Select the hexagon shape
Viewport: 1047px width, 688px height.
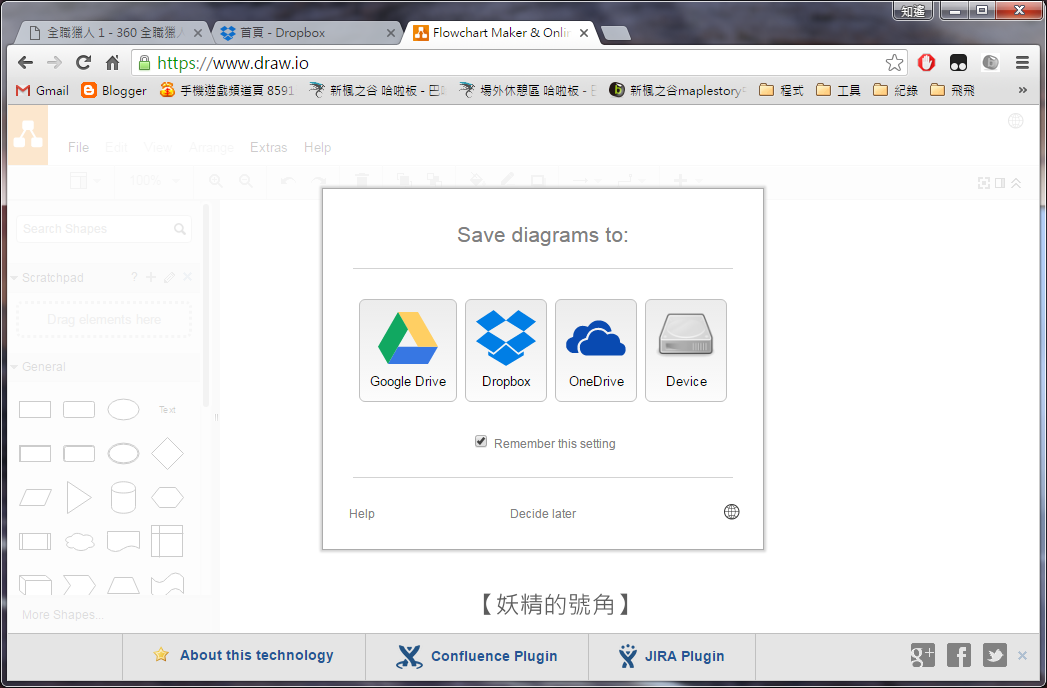pos(167,498)
